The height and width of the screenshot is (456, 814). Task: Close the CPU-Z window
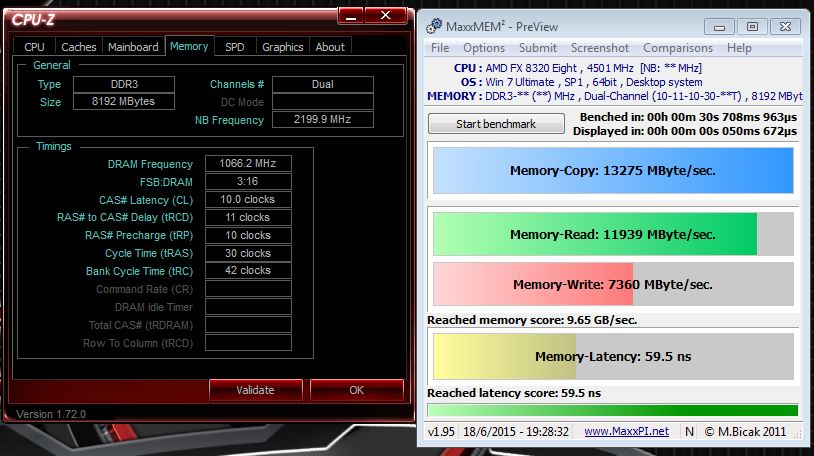click(x=385, y=16)
